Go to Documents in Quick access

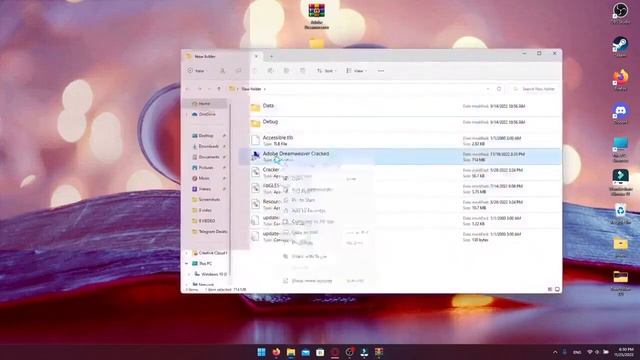coord(208,157)
